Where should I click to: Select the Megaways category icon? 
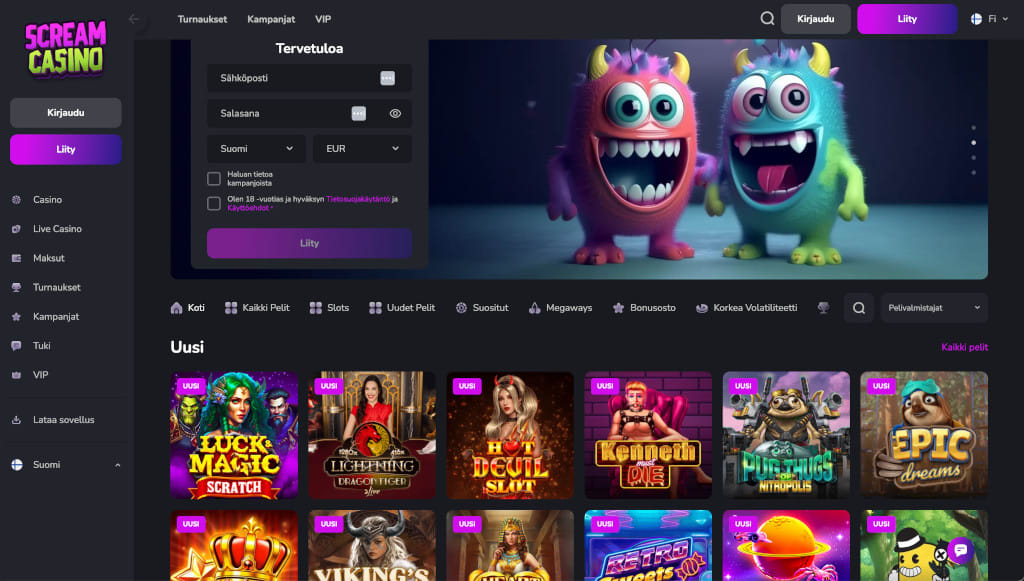pos(535,308)
